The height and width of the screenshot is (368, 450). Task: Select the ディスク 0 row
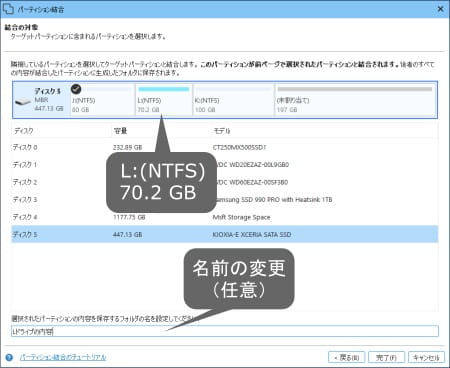point(225,147)
